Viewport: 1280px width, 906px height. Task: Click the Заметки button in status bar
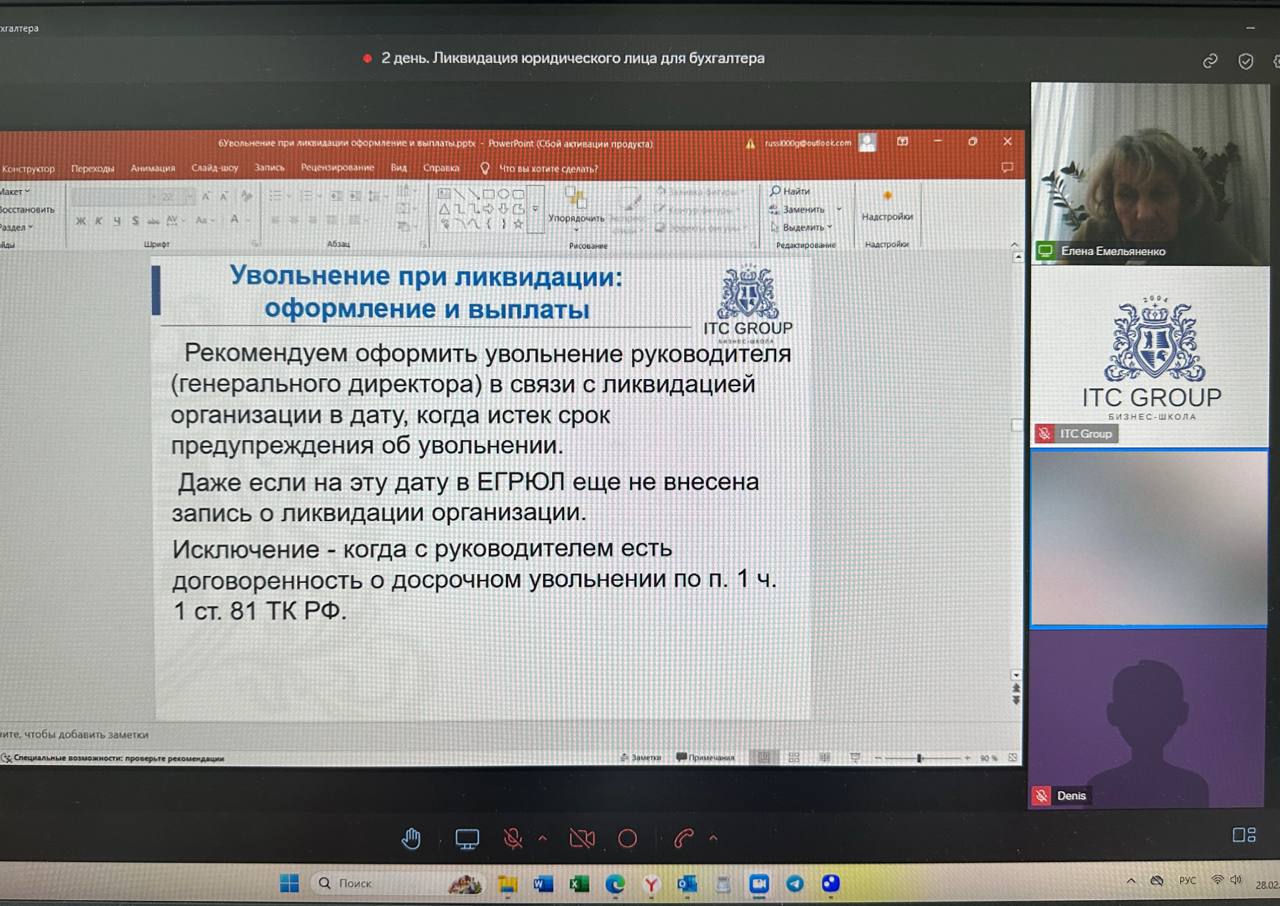point(641,758)
